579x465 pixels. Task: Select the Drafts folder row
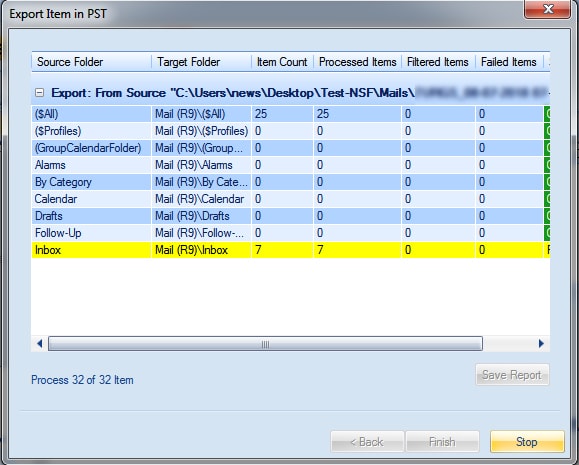tap(291, 216)
